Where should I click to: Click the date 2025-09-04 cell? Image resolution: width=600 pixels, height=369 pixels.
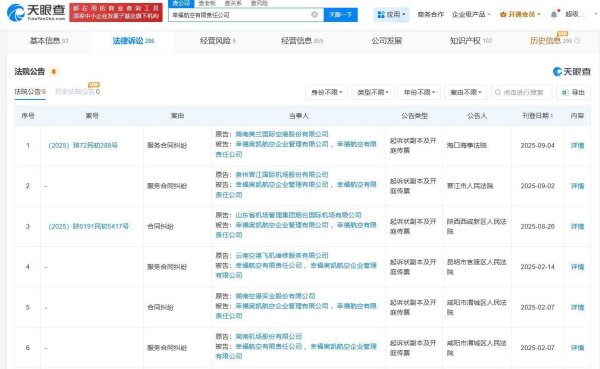(x=537, y=145)
